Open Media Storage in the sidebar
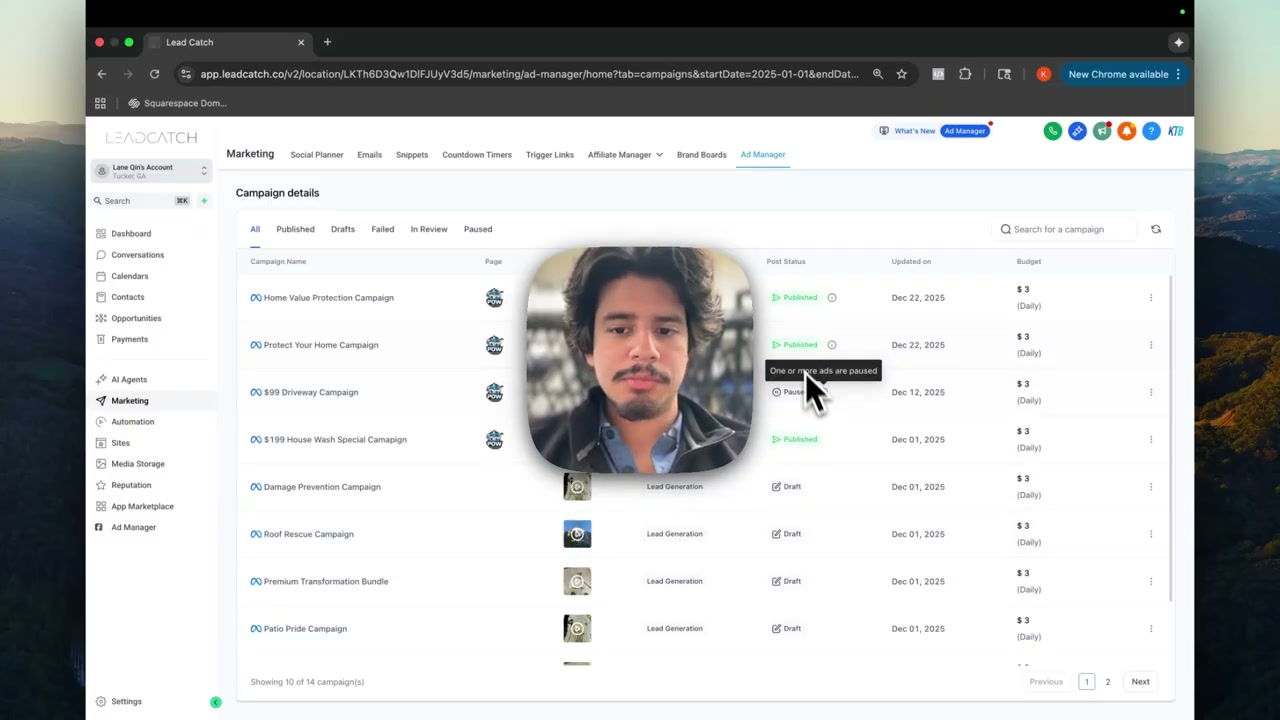Image resolution: width=1280 pixels, height=720 pixels. coord(137,464)
